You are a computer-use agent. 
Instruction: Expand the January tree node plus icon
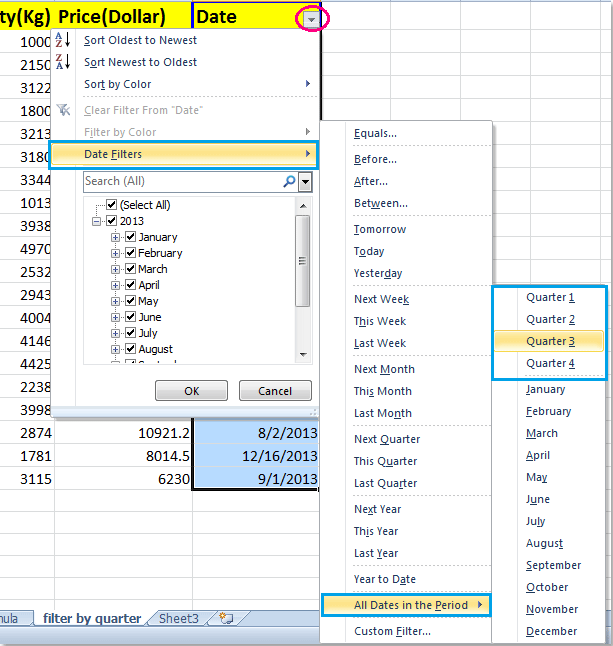116,237
